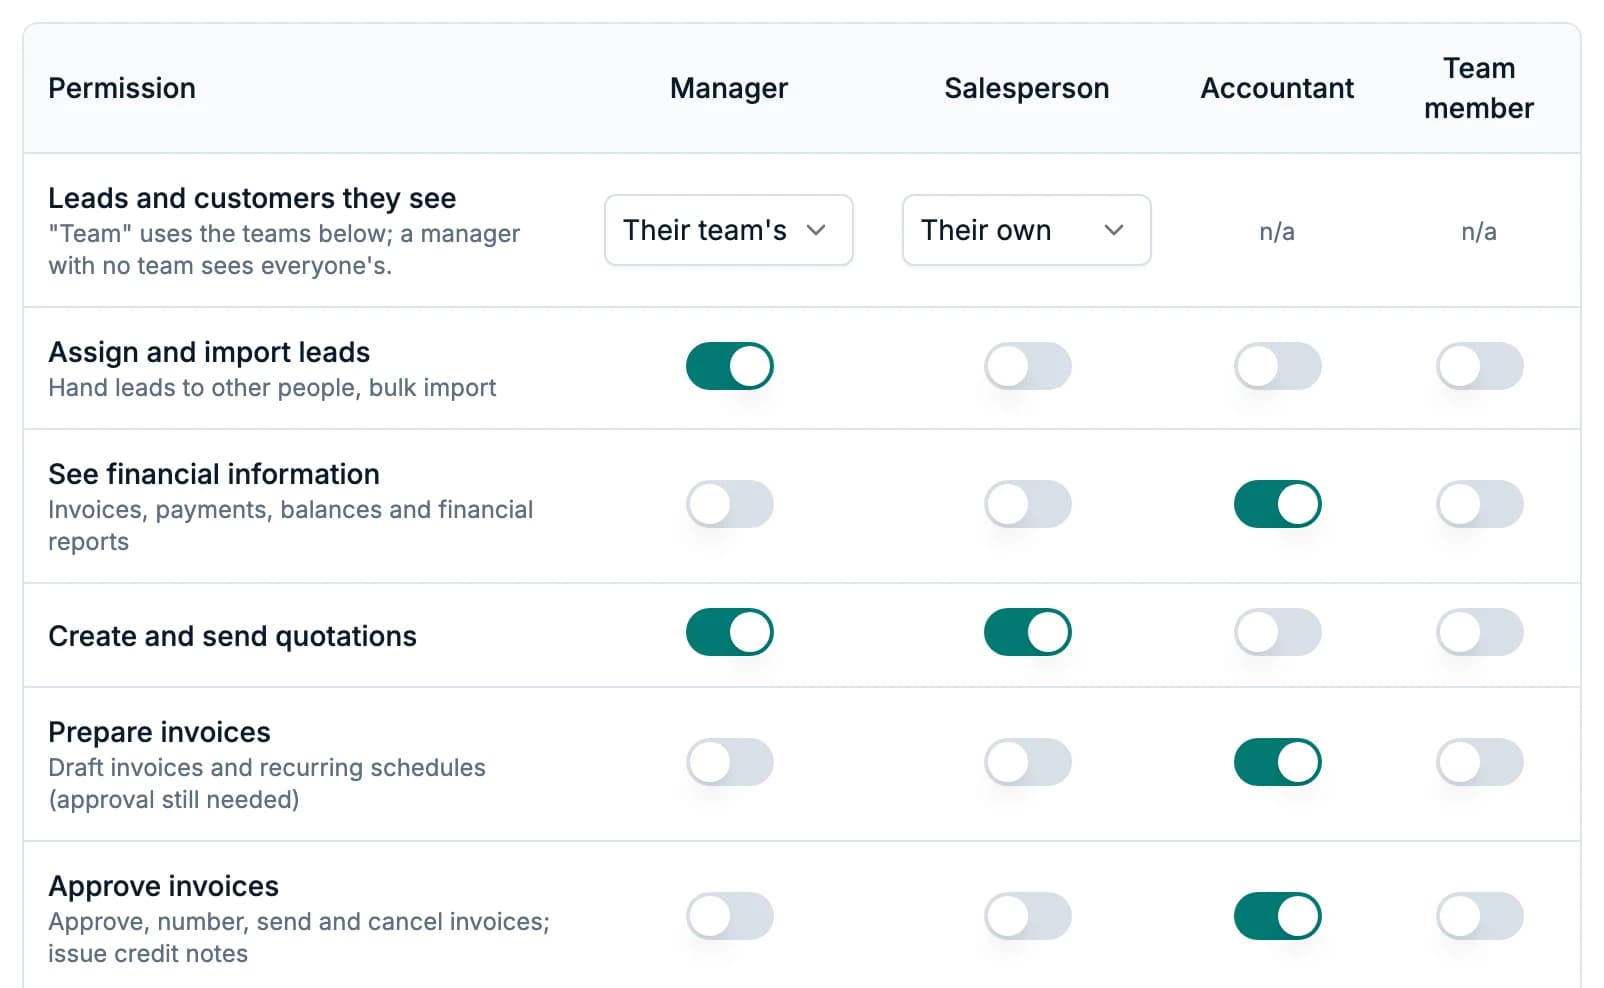
Task: Click the "Assign and import leads" label
Action: point(209,352)
